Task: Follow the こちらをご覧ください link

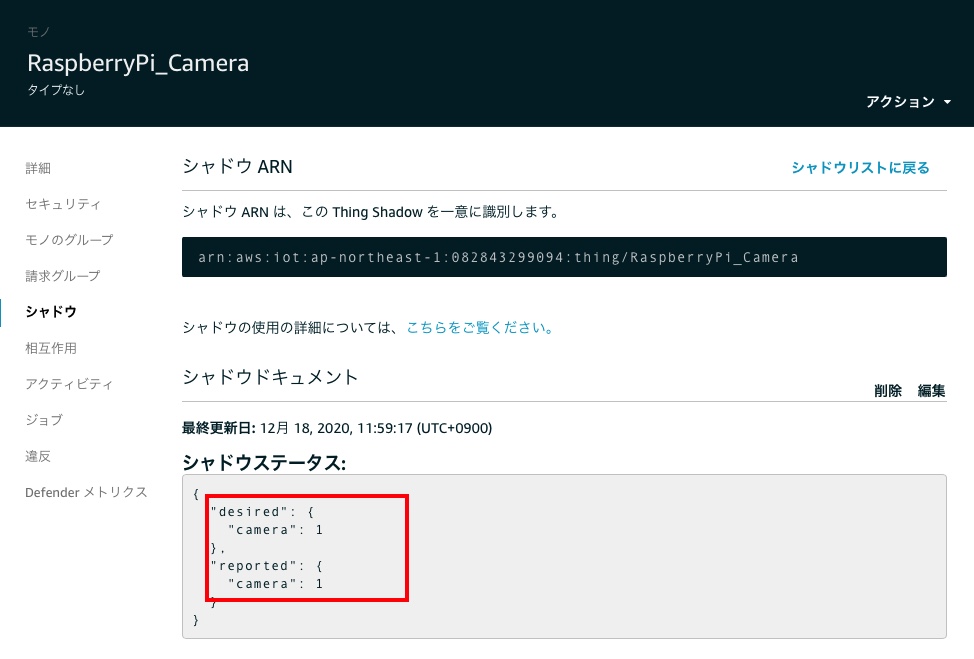Action: [x=480, y=327]
